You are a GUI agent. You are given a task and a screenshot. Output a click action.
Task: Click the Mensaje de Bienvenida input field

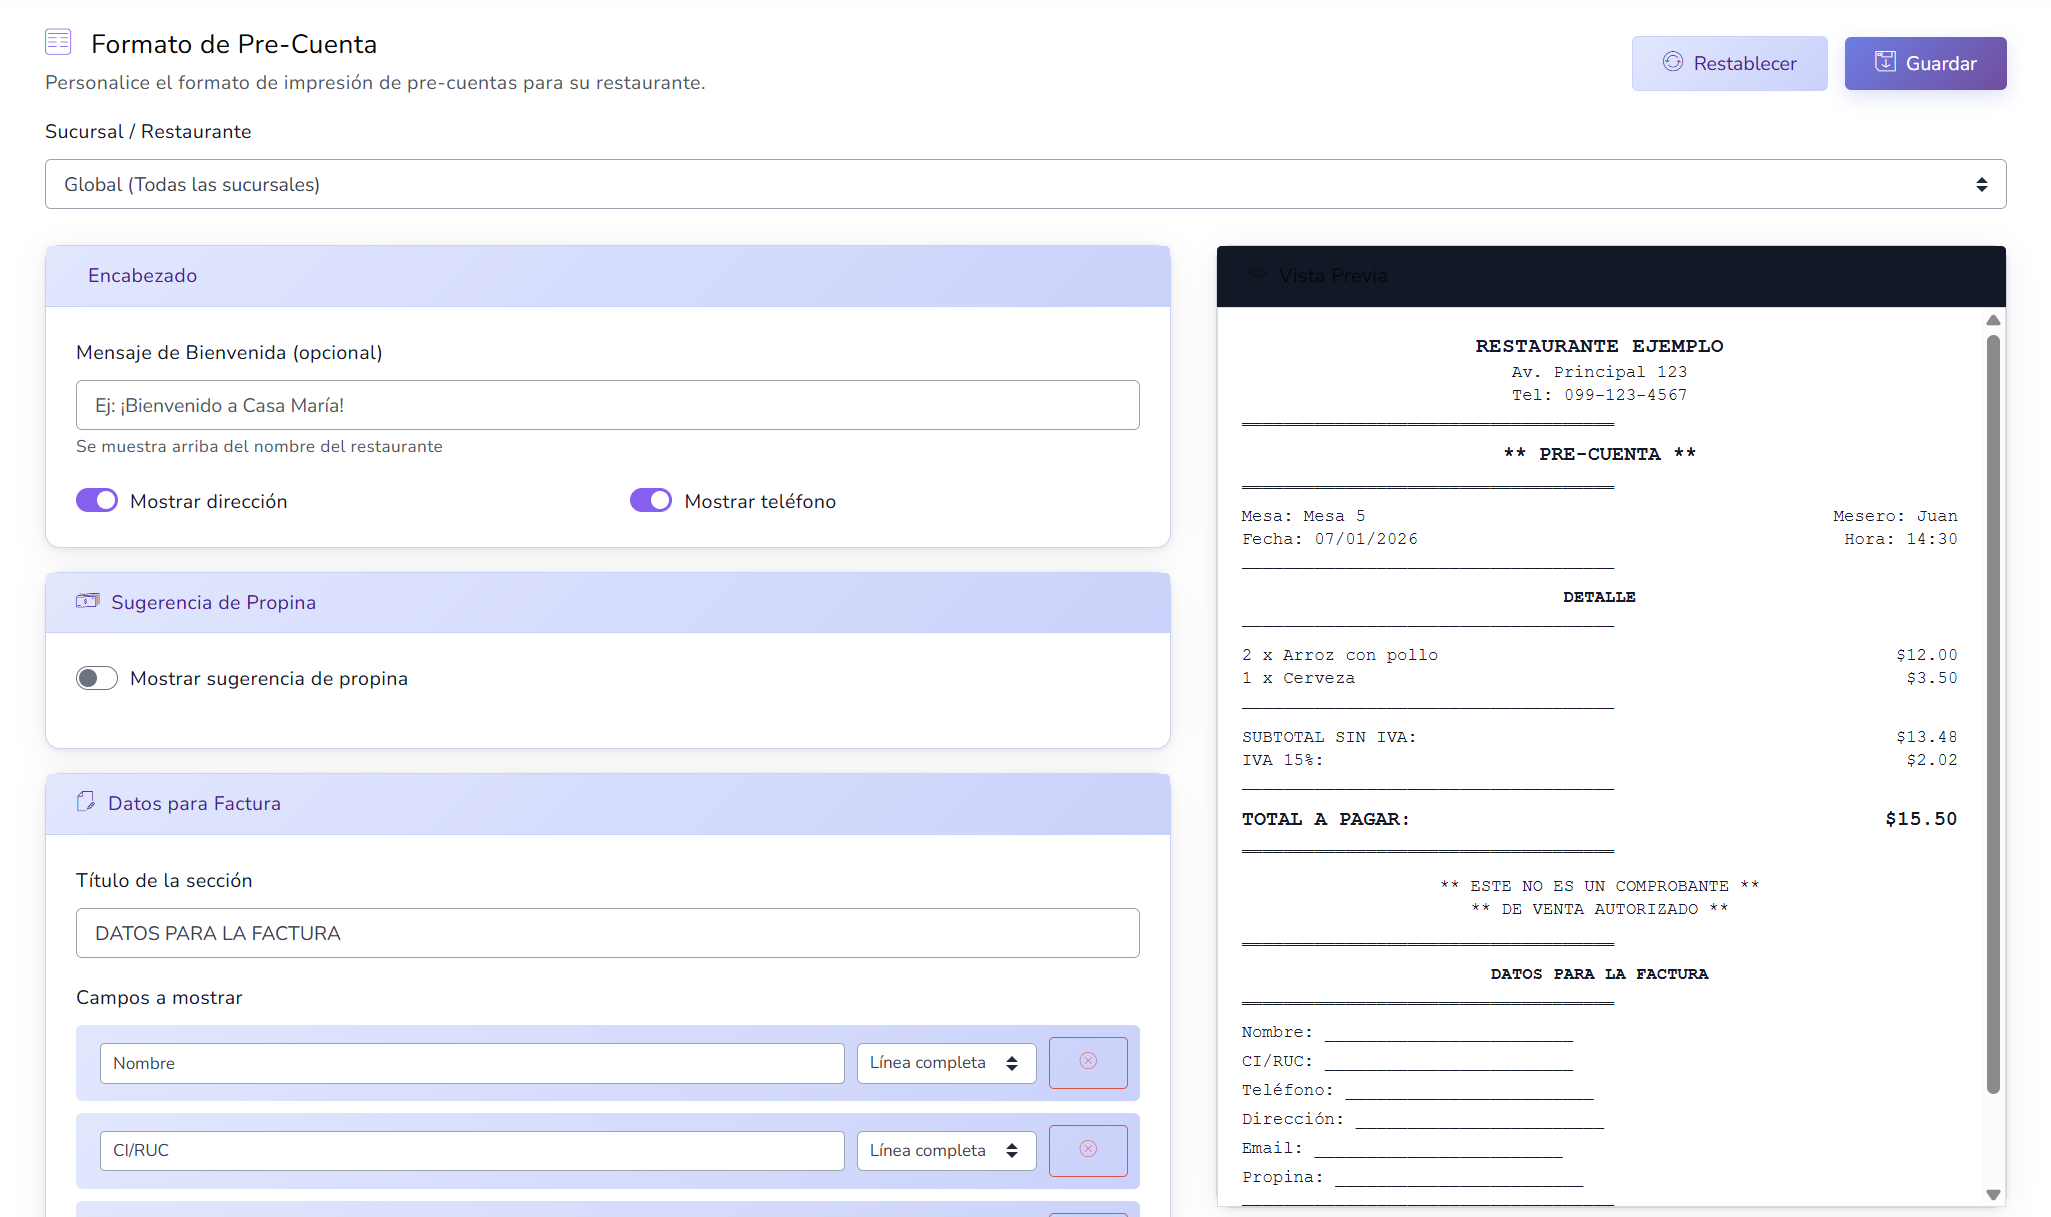(x=607, y=405)
